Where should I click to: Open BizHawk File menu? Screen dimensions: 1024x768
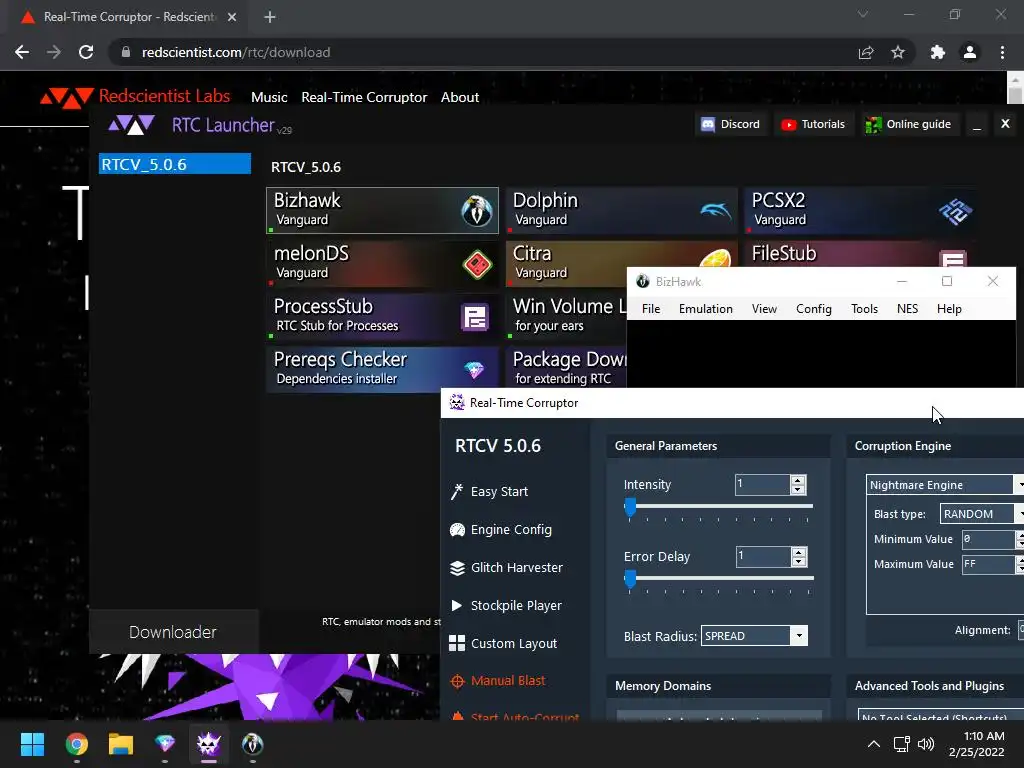(x=651, y=309)
